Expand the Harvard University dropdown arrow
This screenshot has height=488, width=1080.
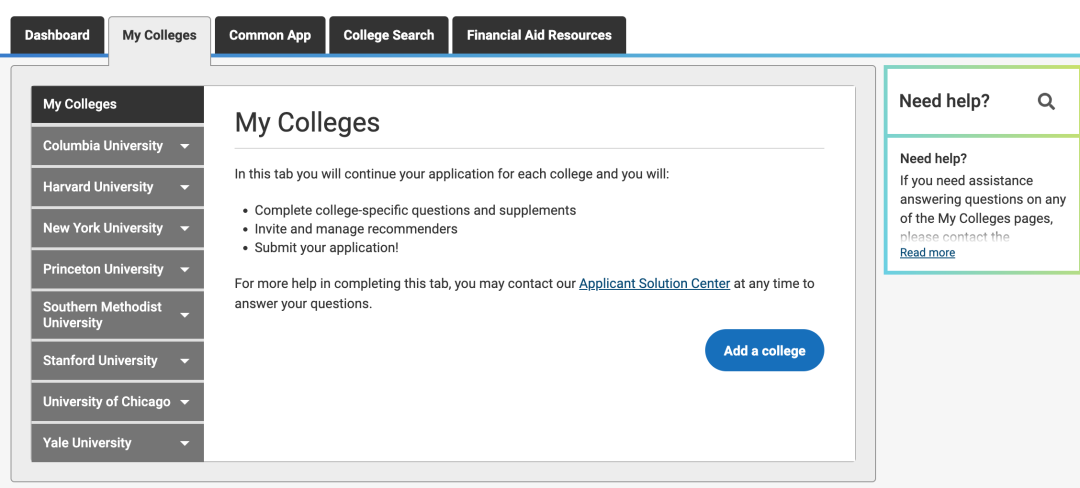[x=184, y=187]
